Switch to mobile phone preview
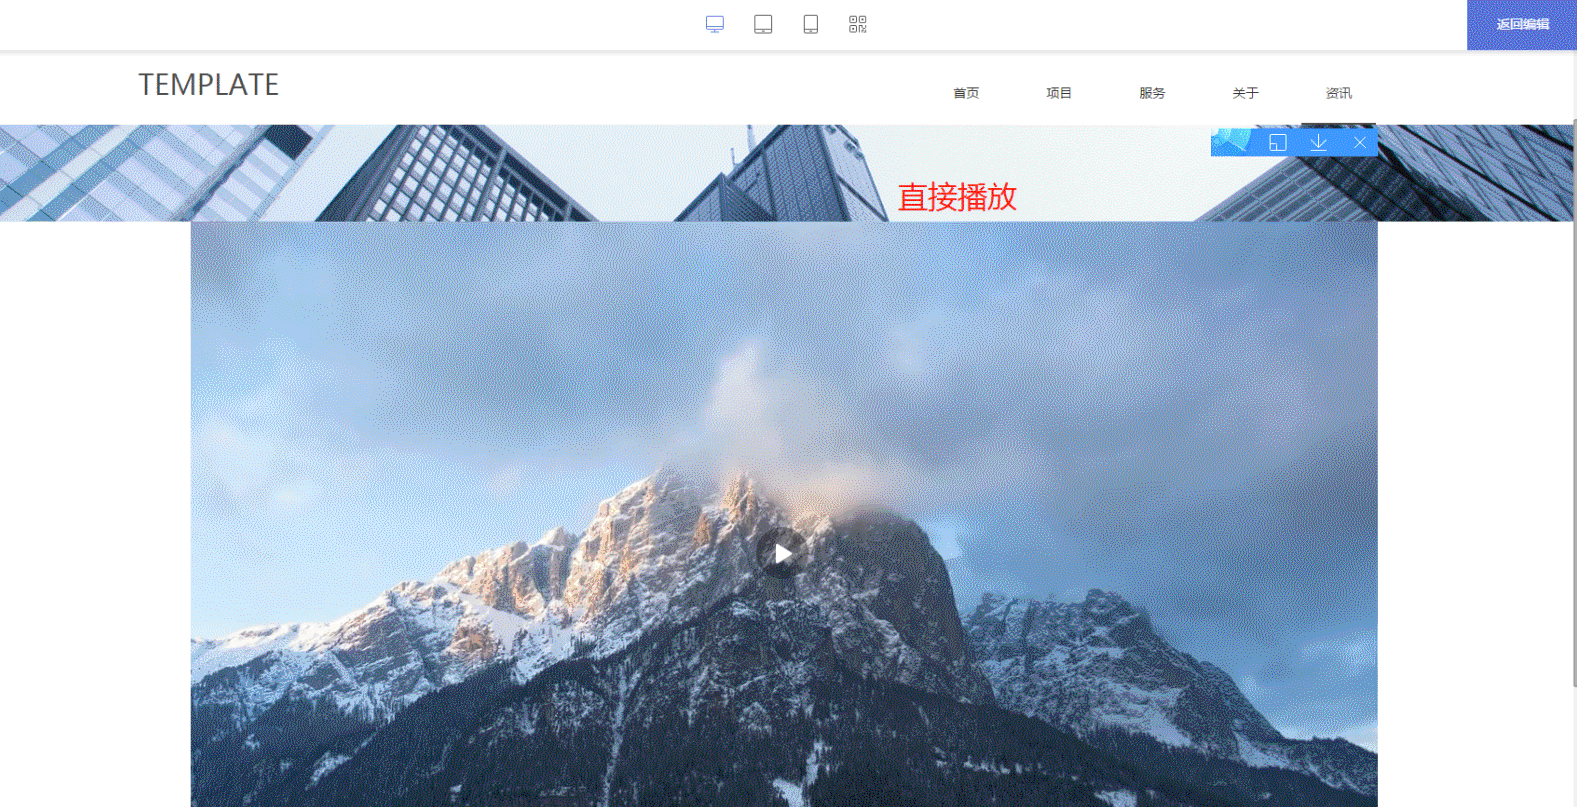Image resolution: width=1577 pixels, height=807 pixels. [x=811, y=24]
